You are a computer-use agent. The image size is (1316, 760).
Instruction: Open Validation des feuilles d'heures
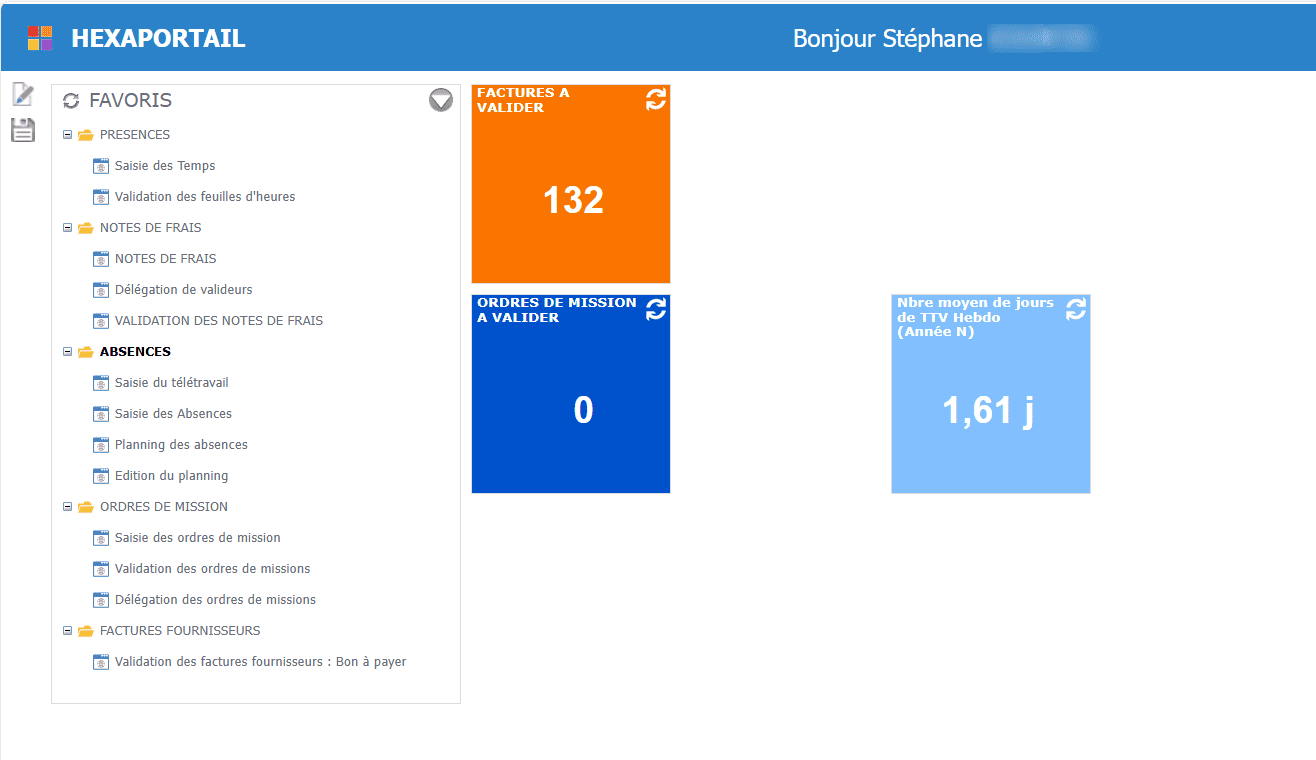(206, 196)
